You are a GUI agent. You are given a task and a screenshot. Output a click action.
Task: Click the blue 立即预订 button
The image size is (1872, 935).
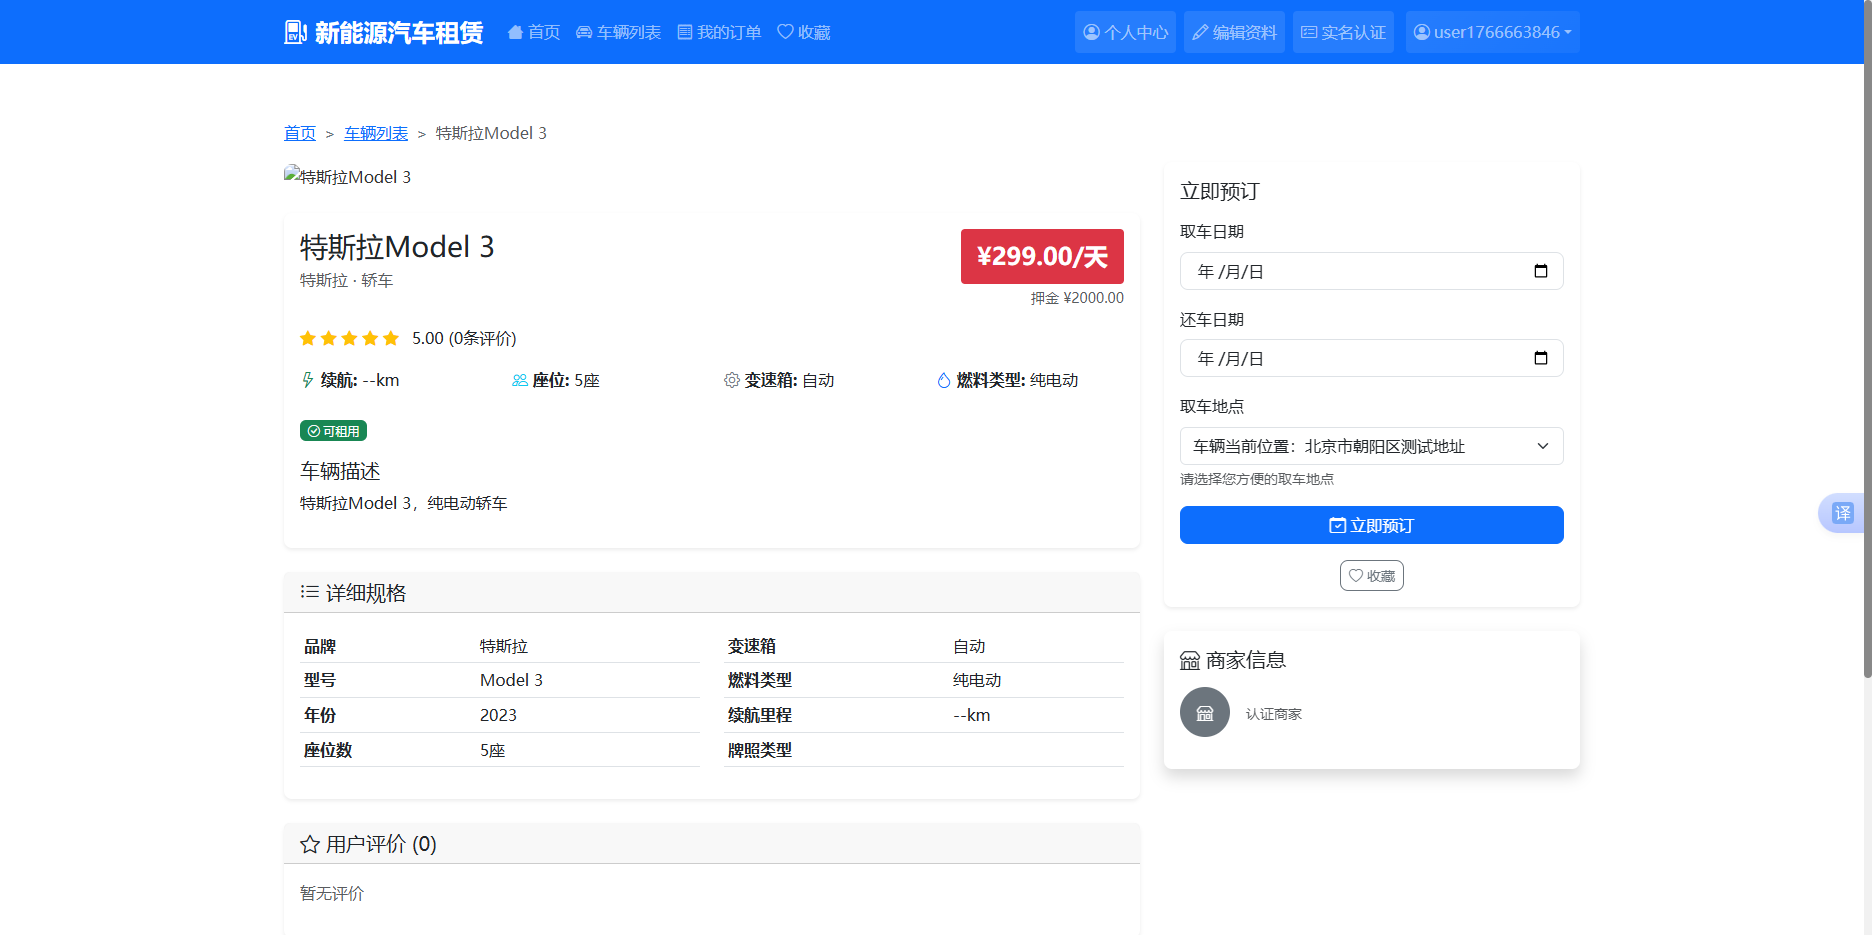point(1372,525)
